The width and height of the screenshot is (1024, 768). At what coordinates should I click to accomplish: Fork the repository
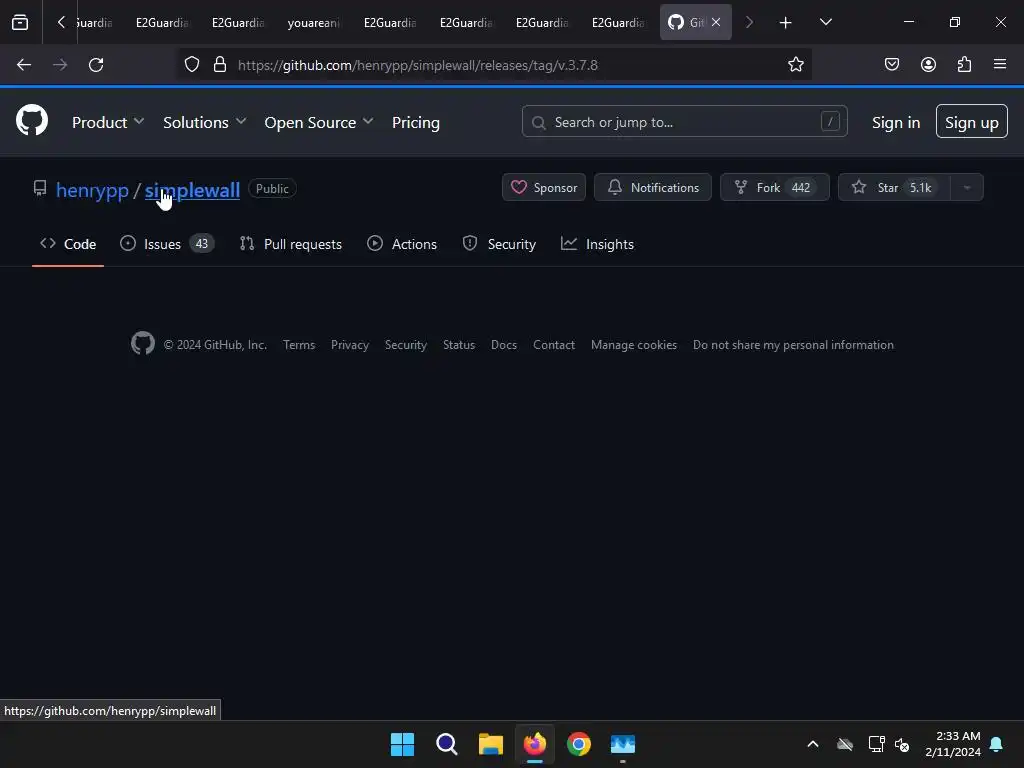point(775,187)
